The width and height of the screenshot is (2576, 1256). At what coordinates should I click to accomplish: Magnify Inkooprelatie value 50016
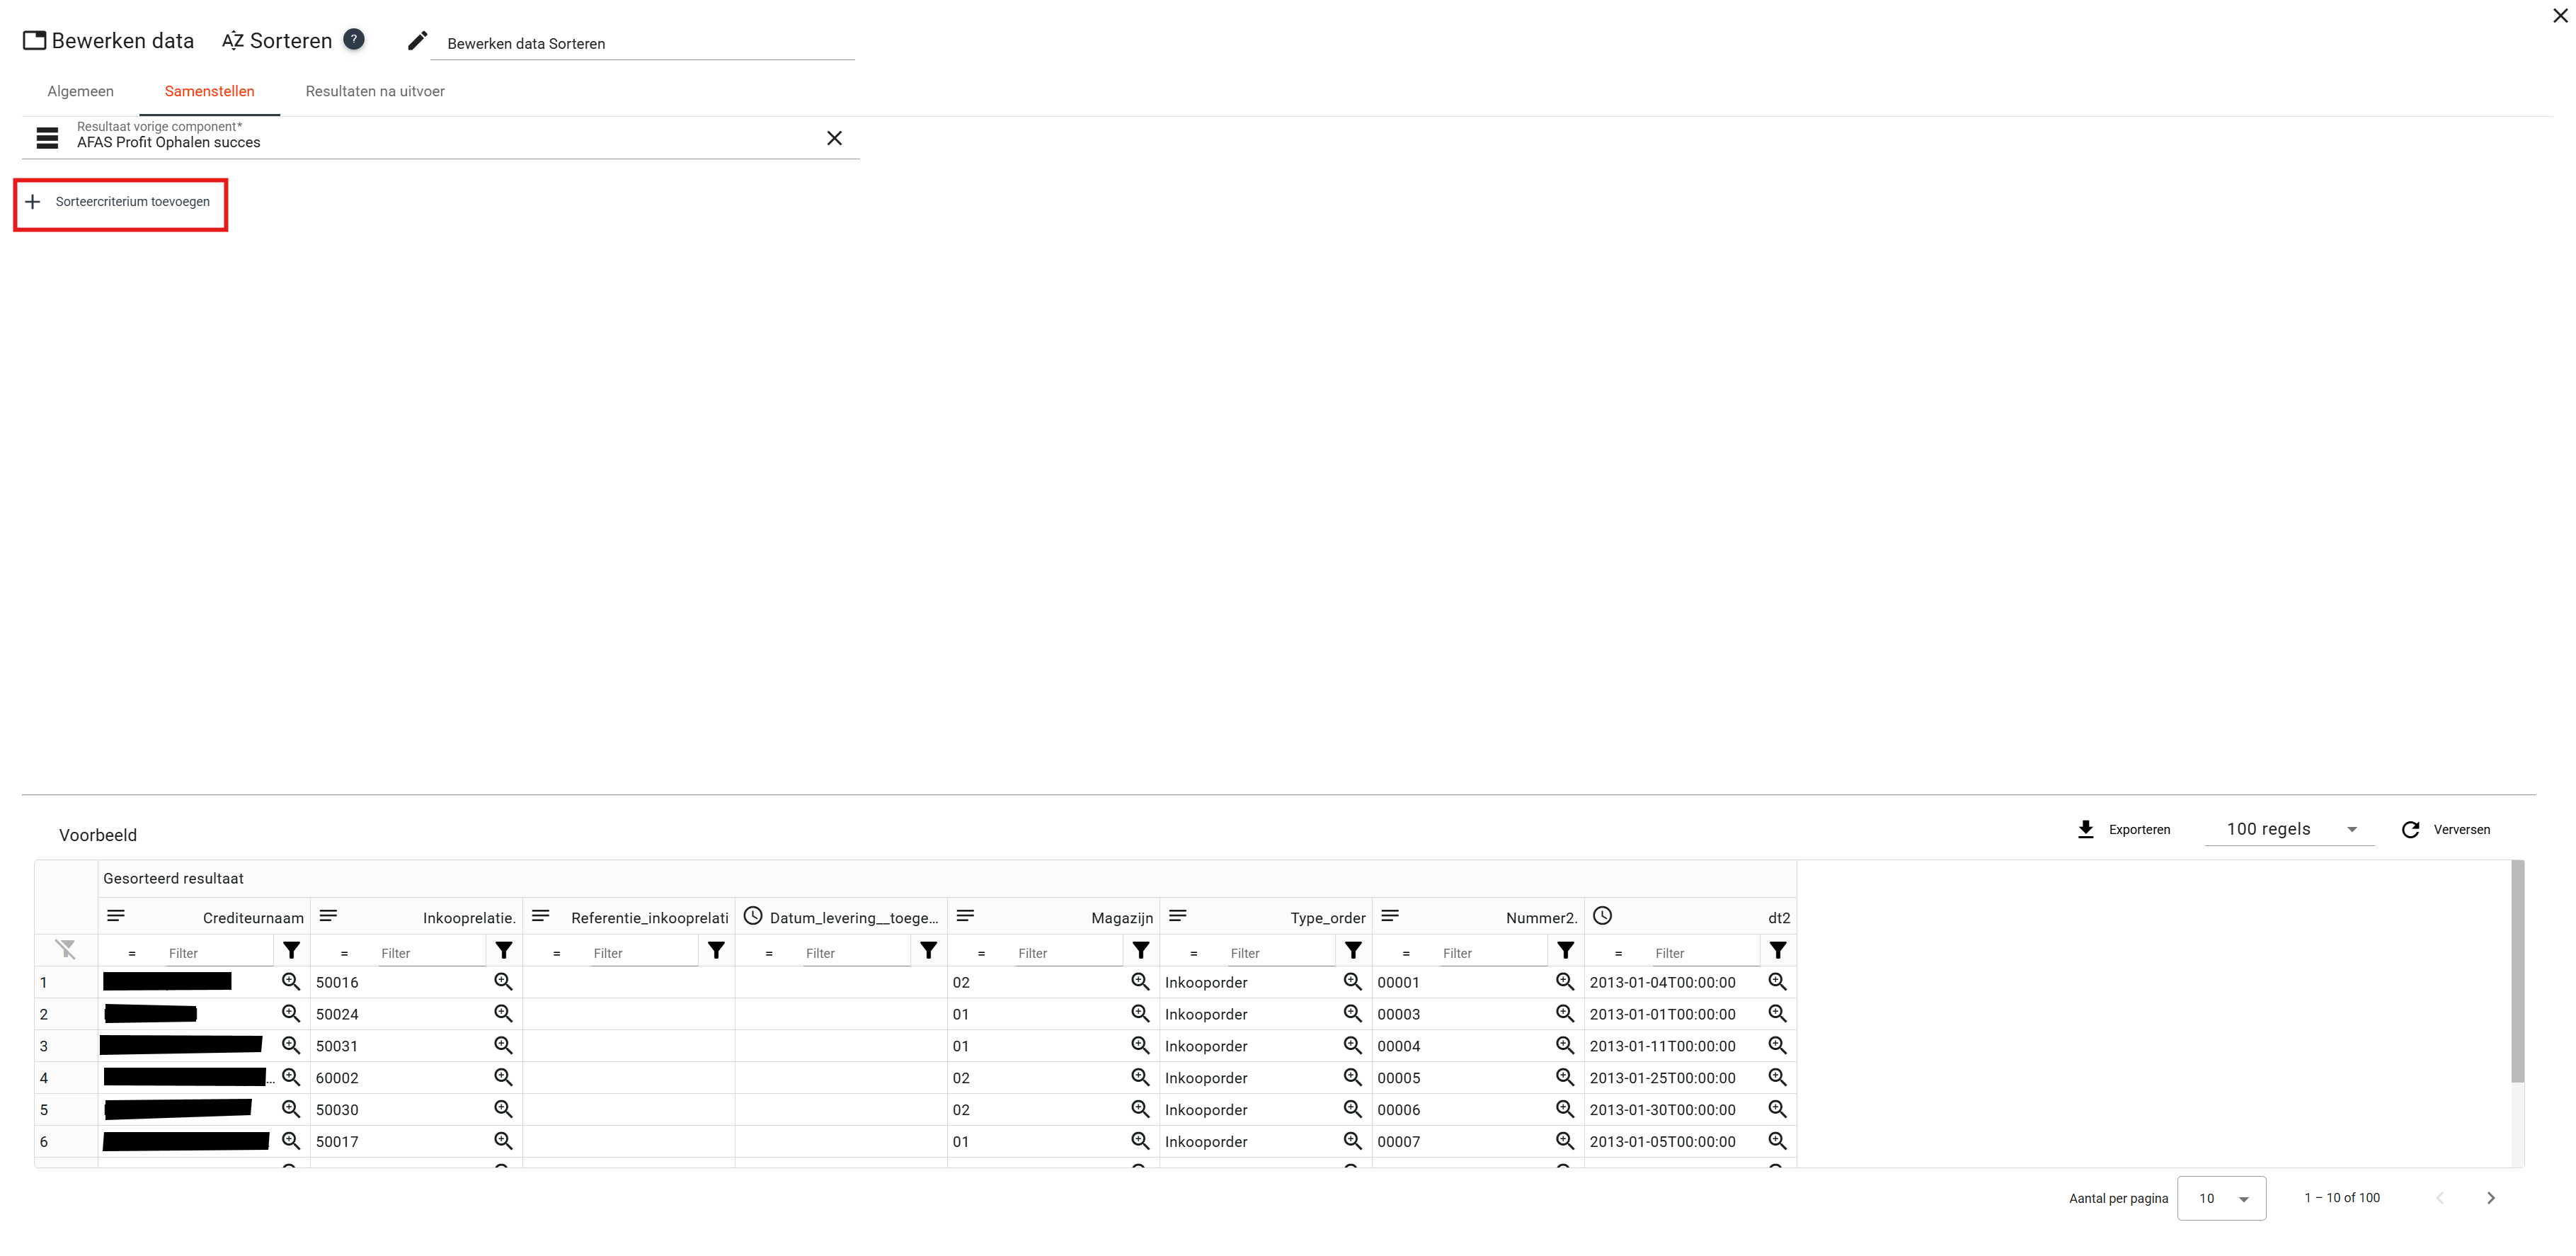click(x=503, y=982)
